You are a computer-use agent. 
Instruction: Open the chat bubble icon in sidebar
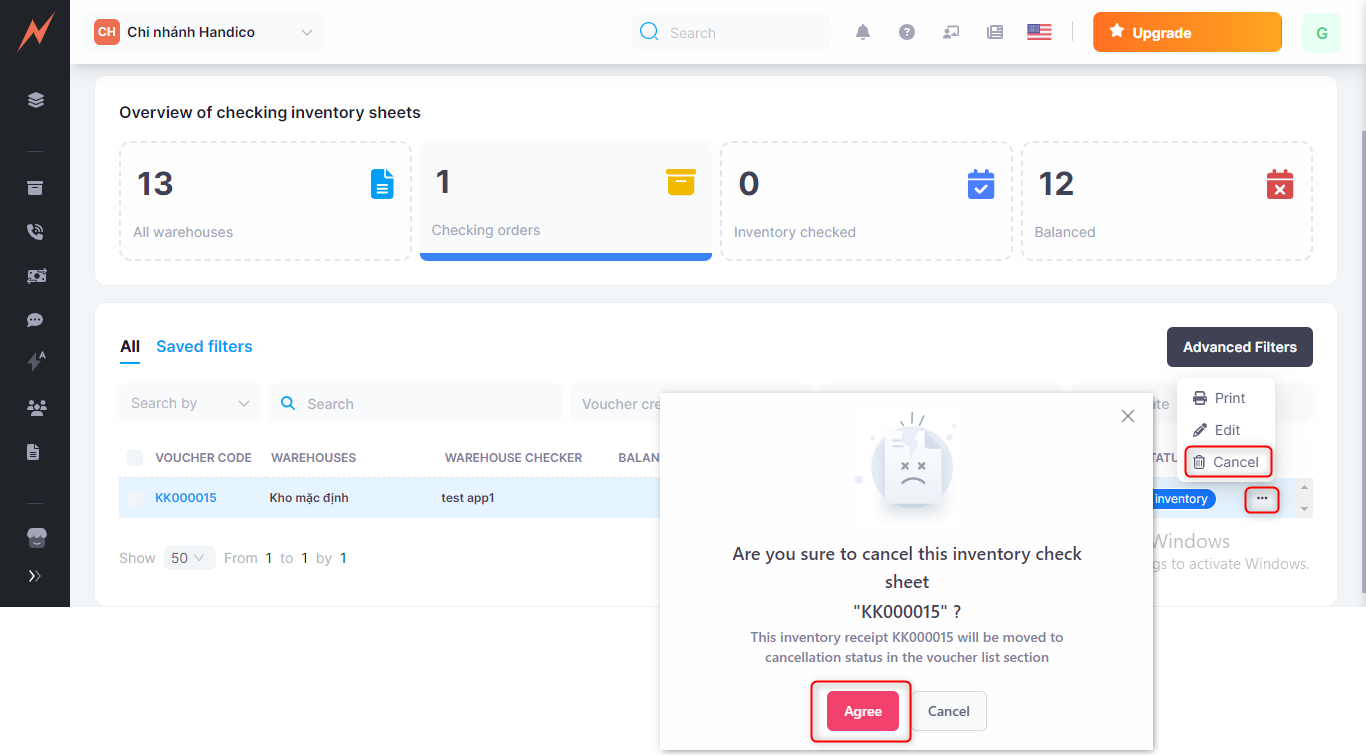point(35,320)
